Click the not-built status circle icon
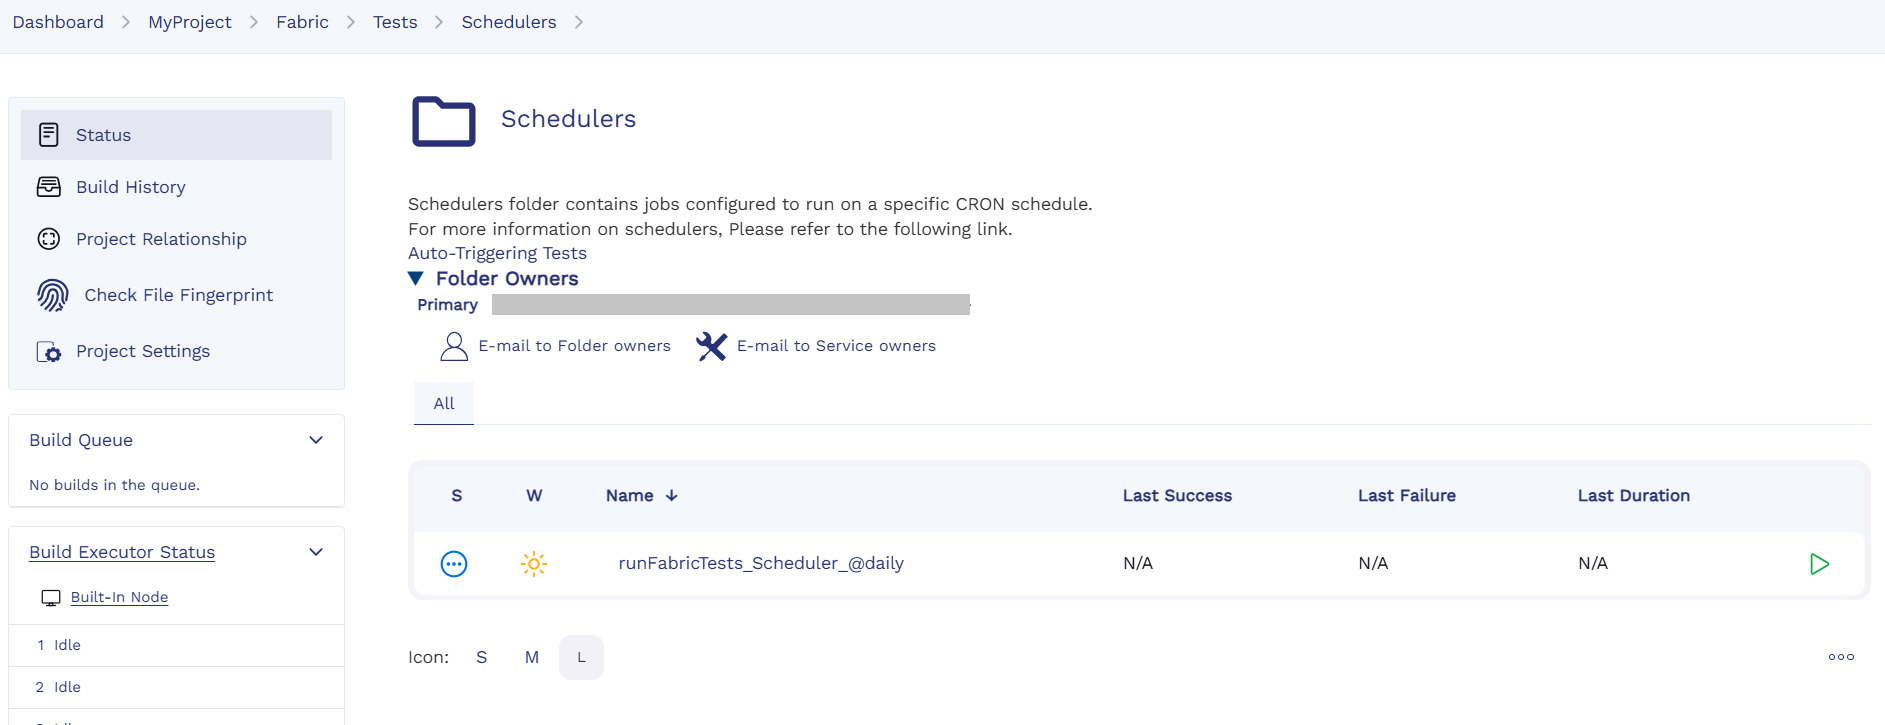 click(x=454, y=564)
